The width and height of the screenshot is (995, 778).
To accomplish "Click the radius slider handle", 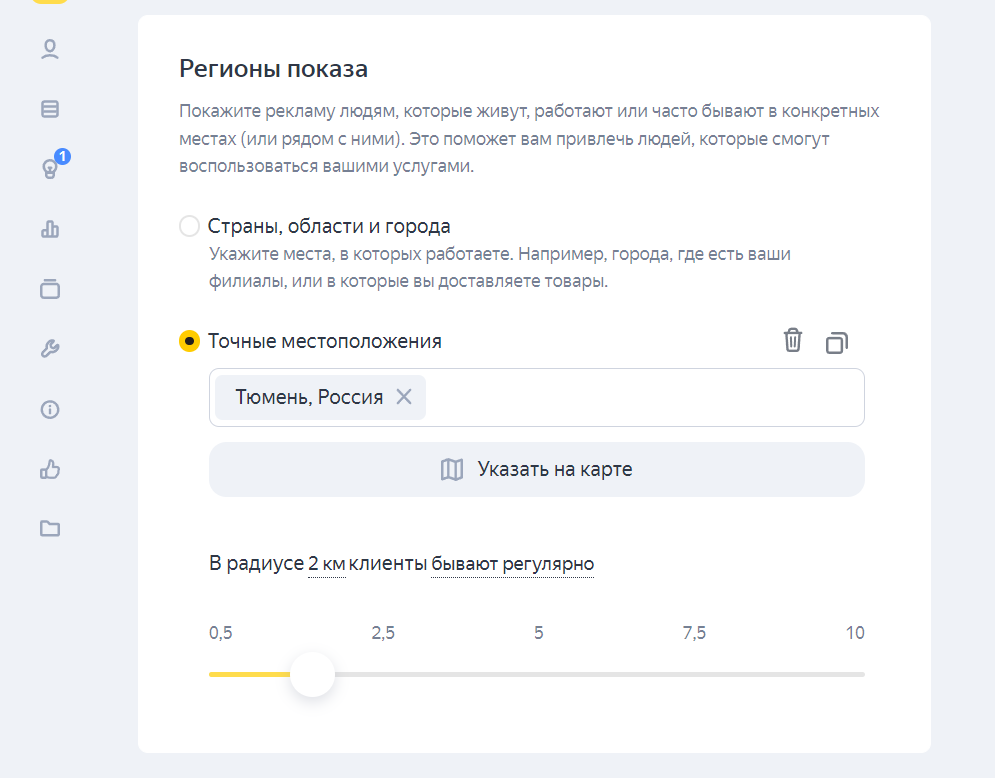I will [312, 674].
